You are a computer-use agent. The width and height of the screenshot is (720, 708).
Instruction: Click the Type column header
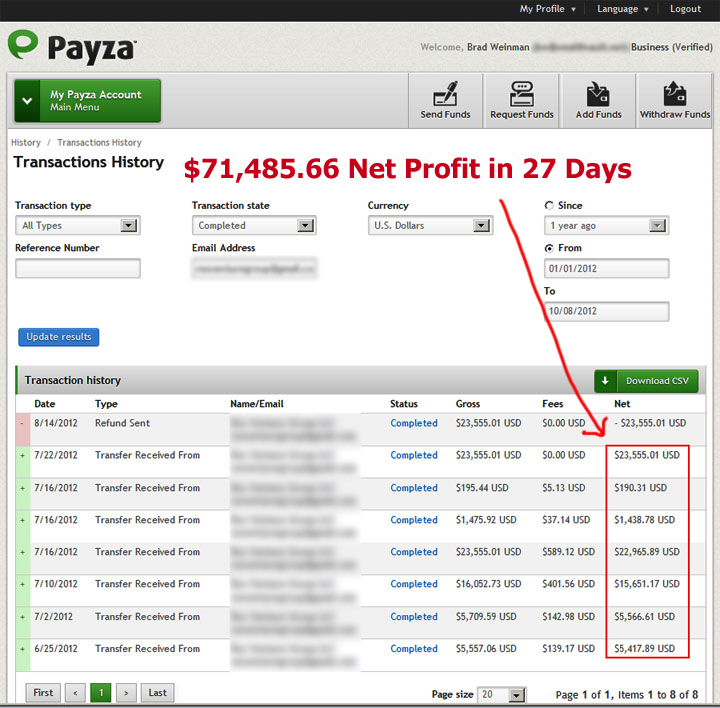(106, 404)
